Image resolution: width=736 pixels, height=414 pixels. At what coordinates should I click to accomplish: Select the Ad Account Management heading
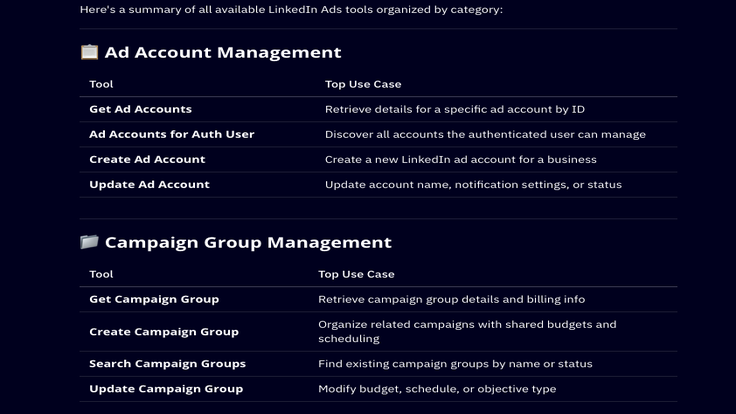[x=223, y=52]
